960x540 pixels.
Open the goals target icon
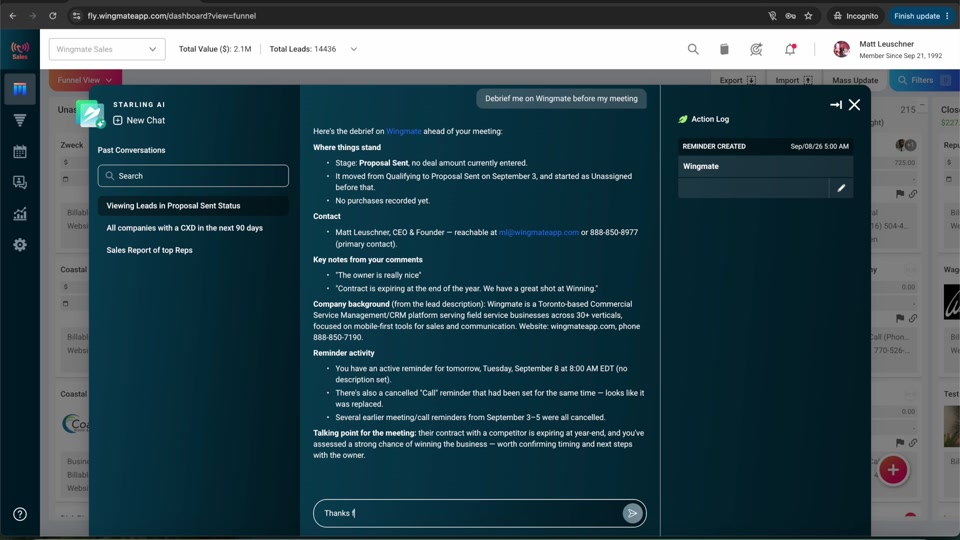point(756,49)
